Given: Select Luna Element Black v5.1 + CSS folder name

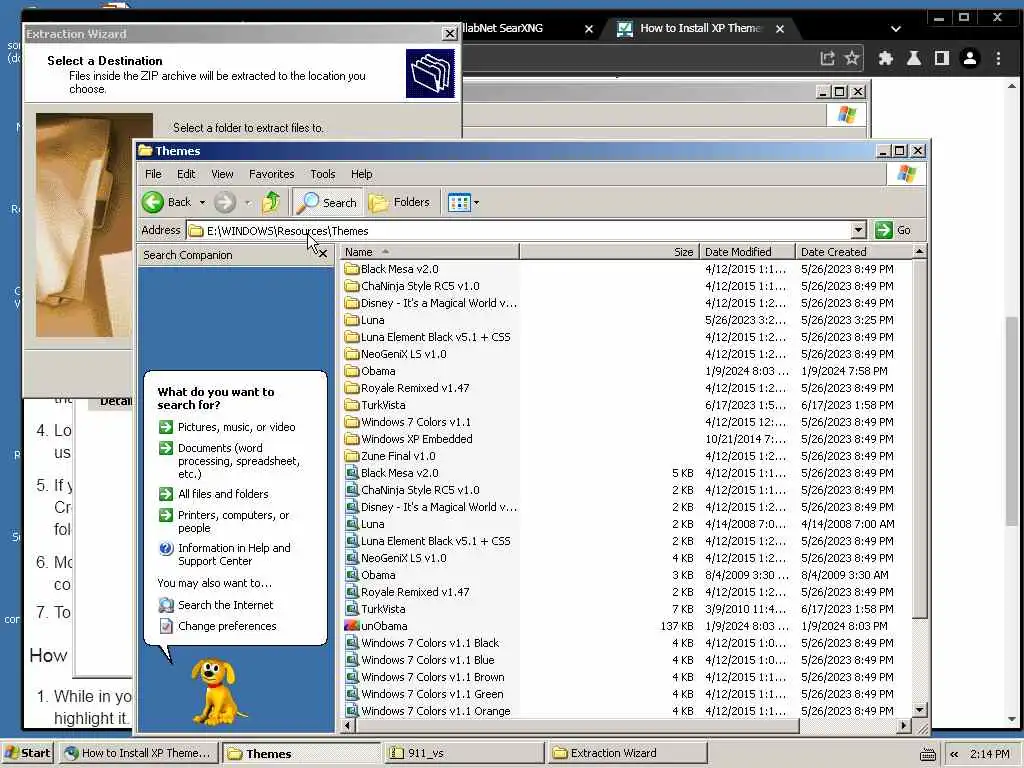Looking at the screenshot, I should tap(436, 337).
